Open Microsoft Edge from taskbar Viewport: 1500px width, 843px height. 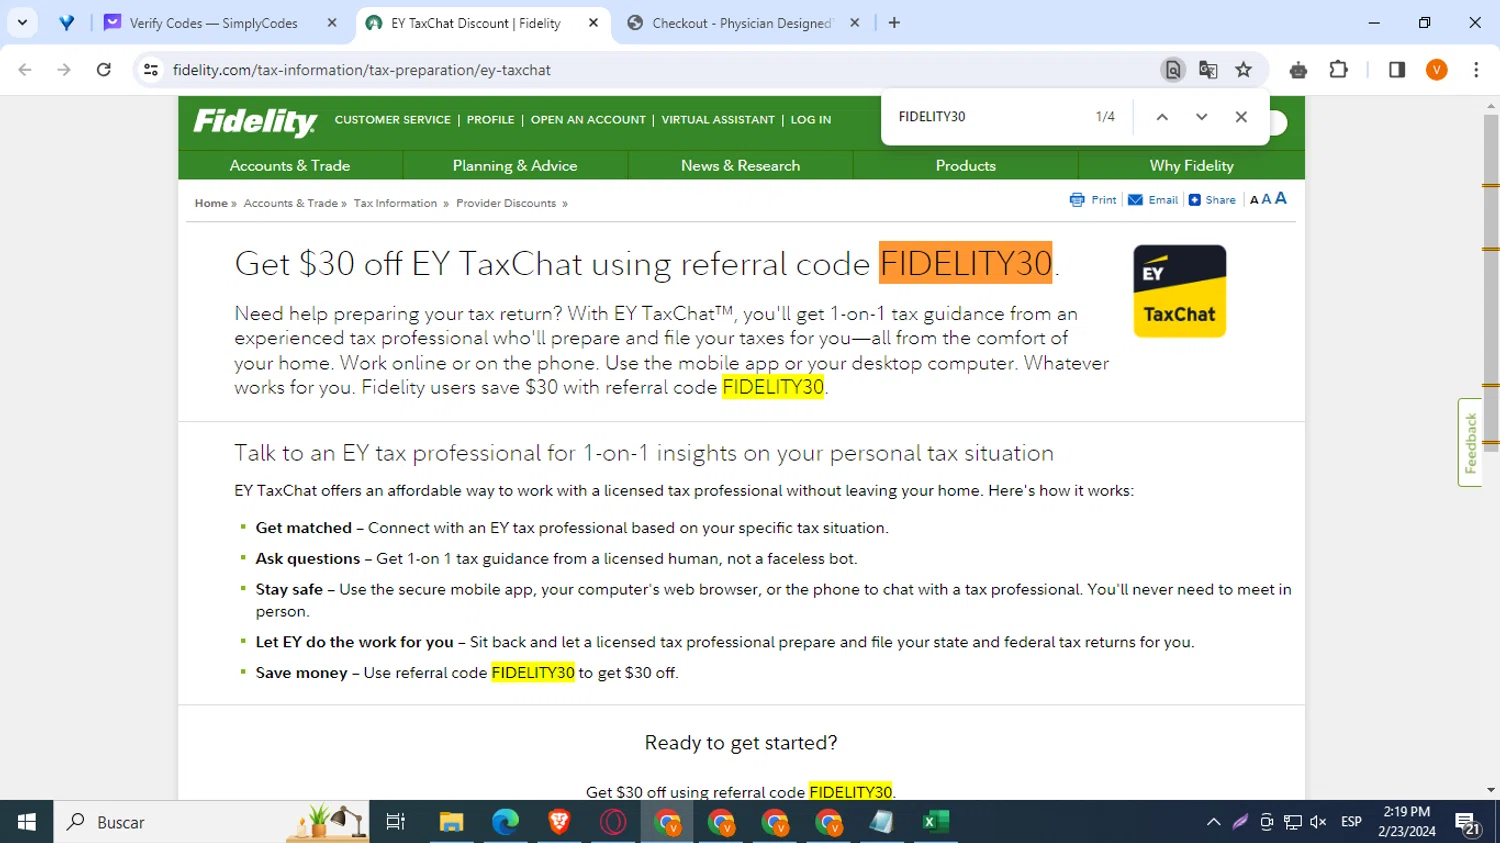coord(505,822)
